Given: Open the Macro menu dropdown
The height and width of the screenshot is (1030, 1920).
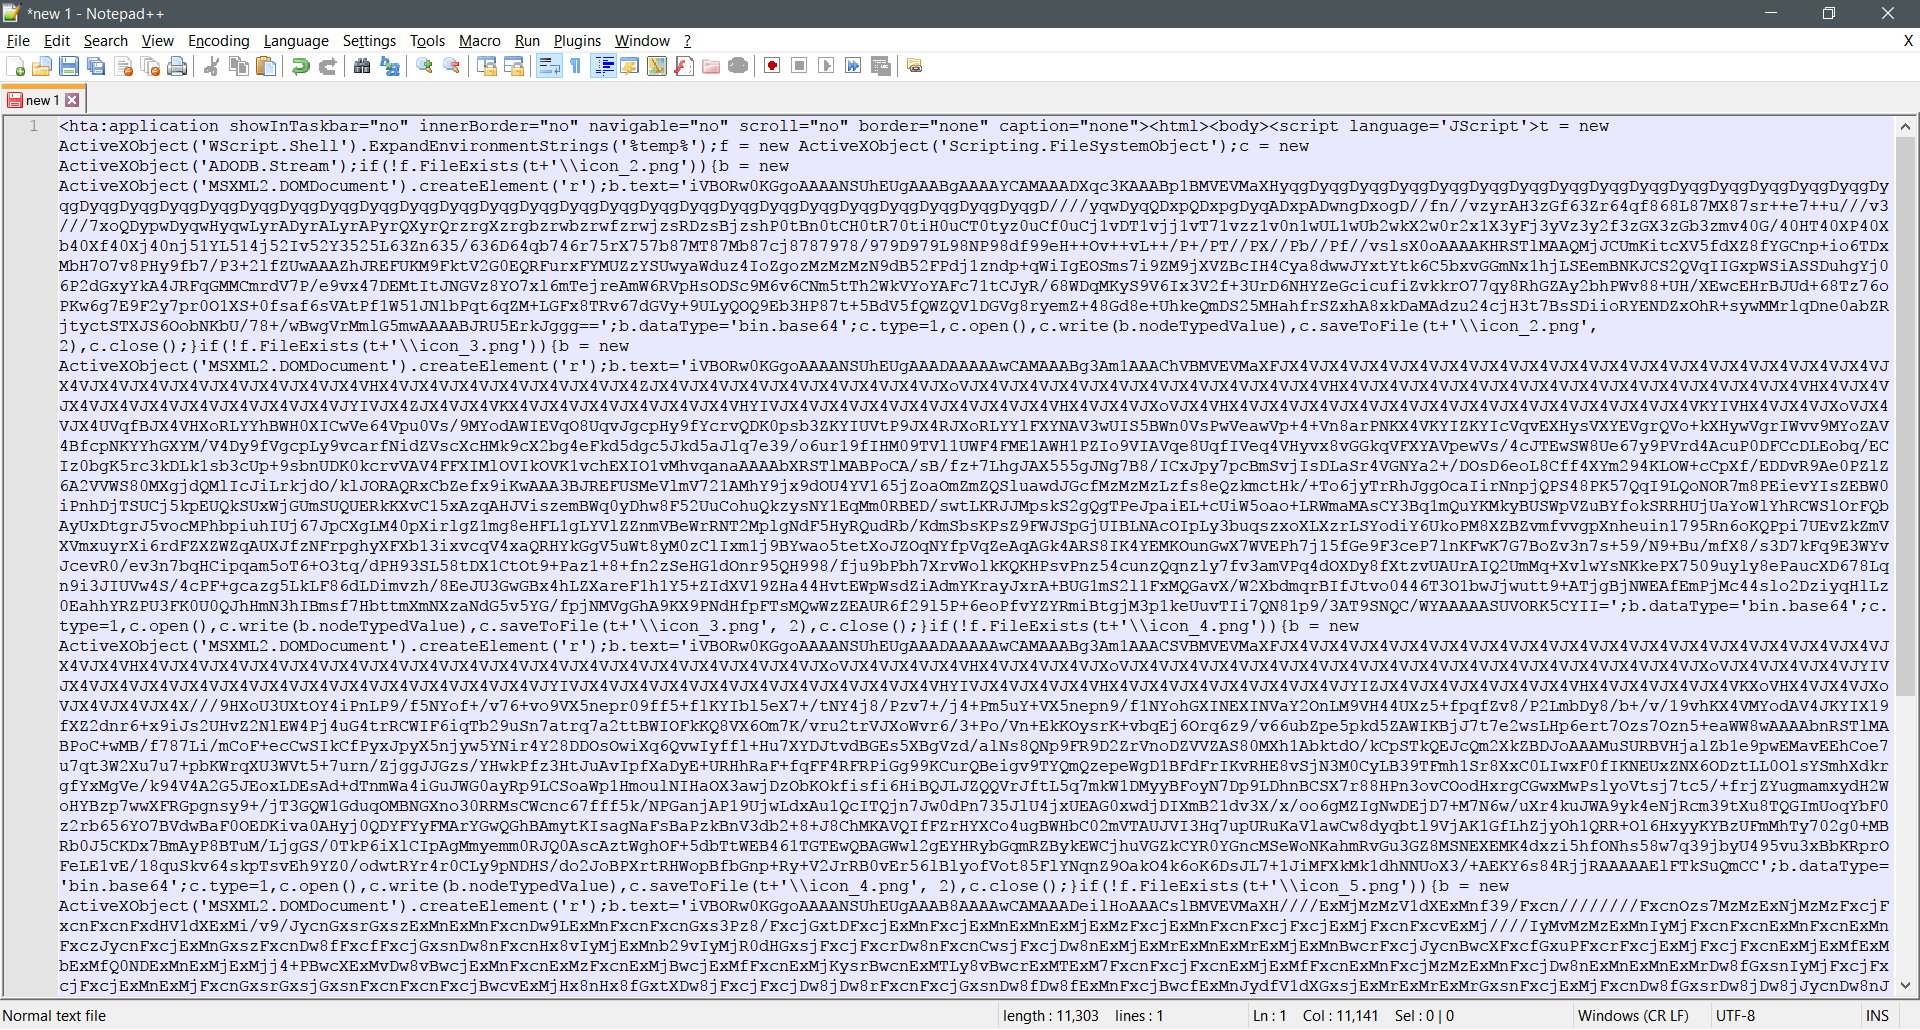Looking at the screenshot, I should [479, 41].
